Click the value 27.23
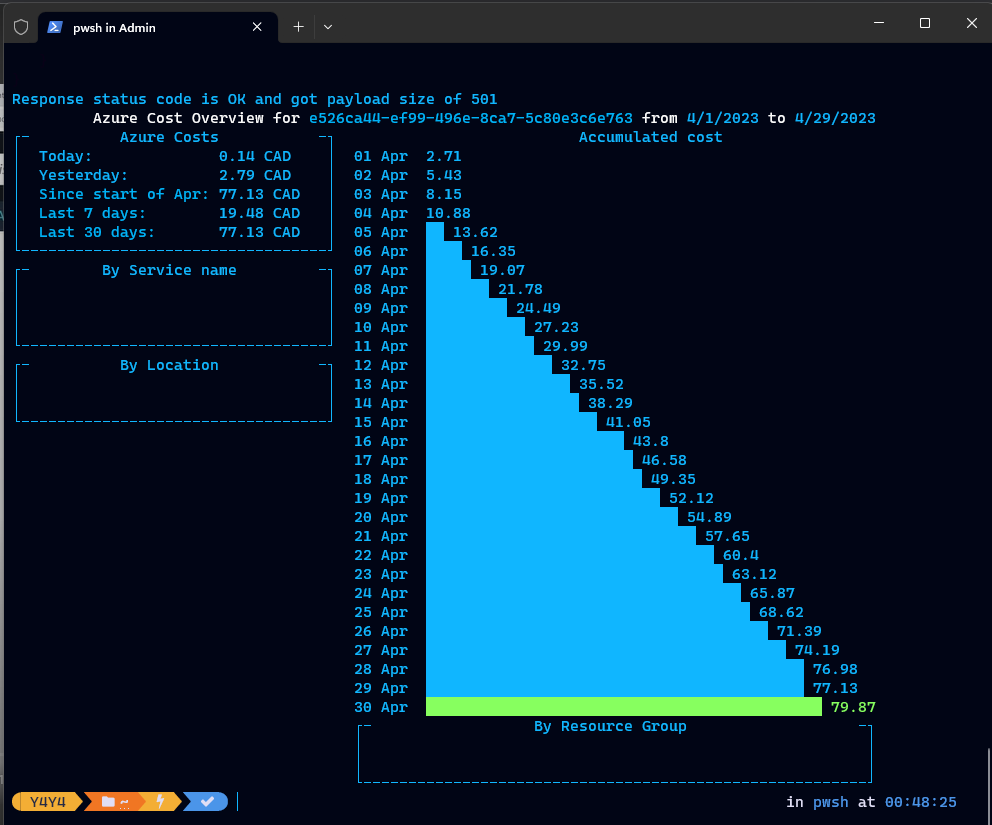992x825 pixels. pos(556,327)
